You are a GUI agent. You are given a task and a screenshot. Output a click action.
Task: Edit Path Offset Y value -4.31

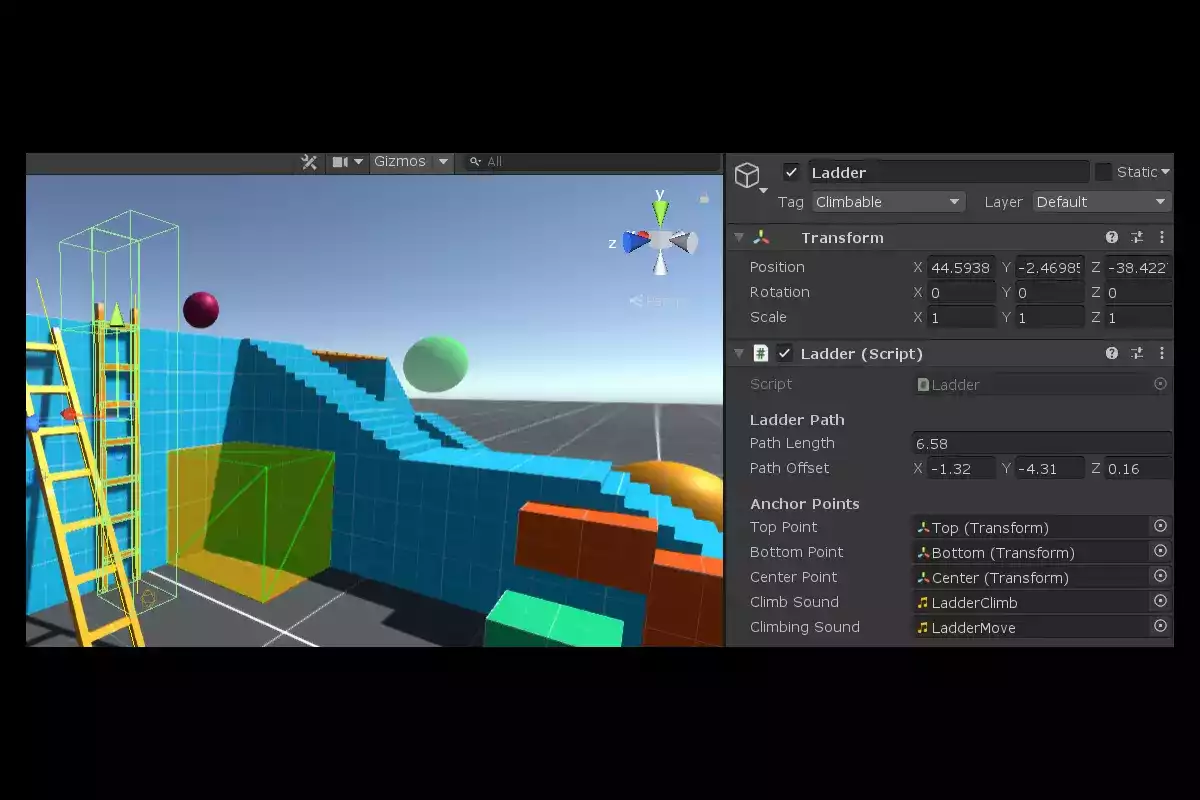tap(1050, 468)
